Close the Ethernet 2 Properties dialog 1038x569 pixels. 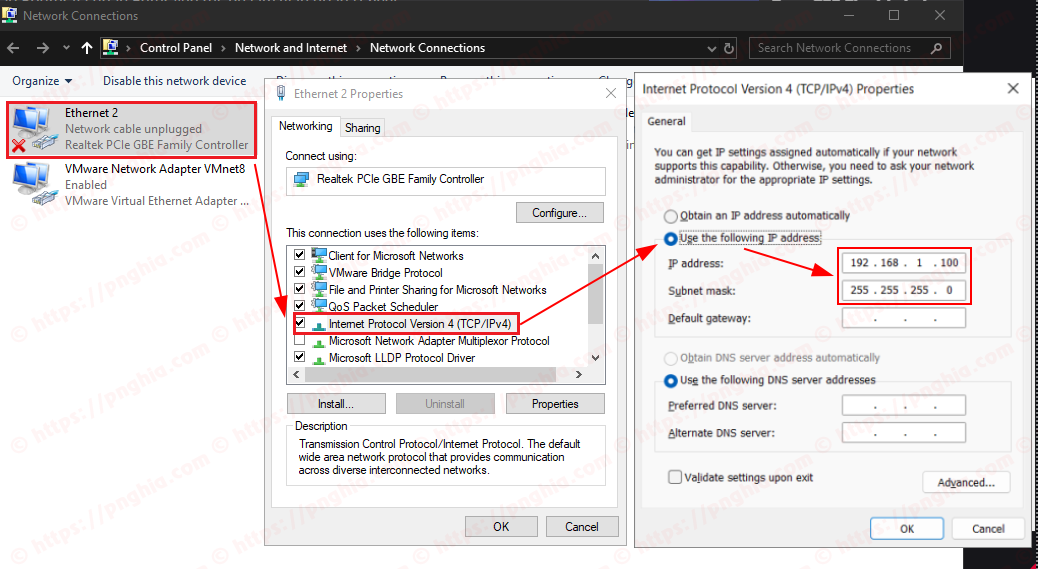coord(611,94)
